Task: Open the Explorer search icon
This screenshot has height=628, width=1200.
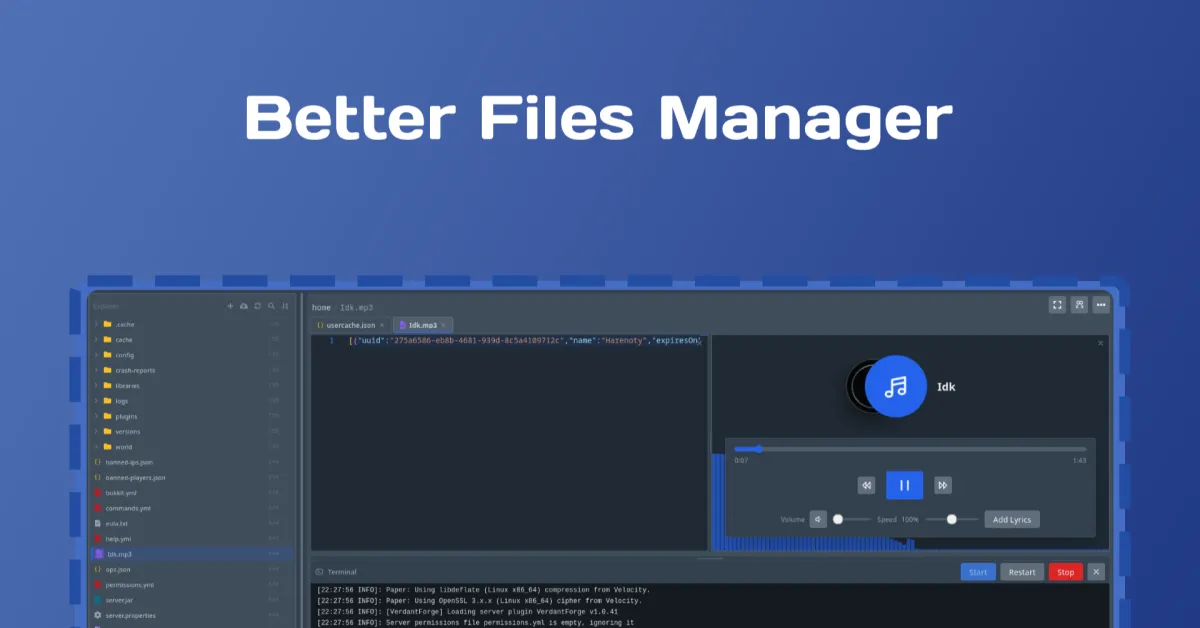Action: 271,306
